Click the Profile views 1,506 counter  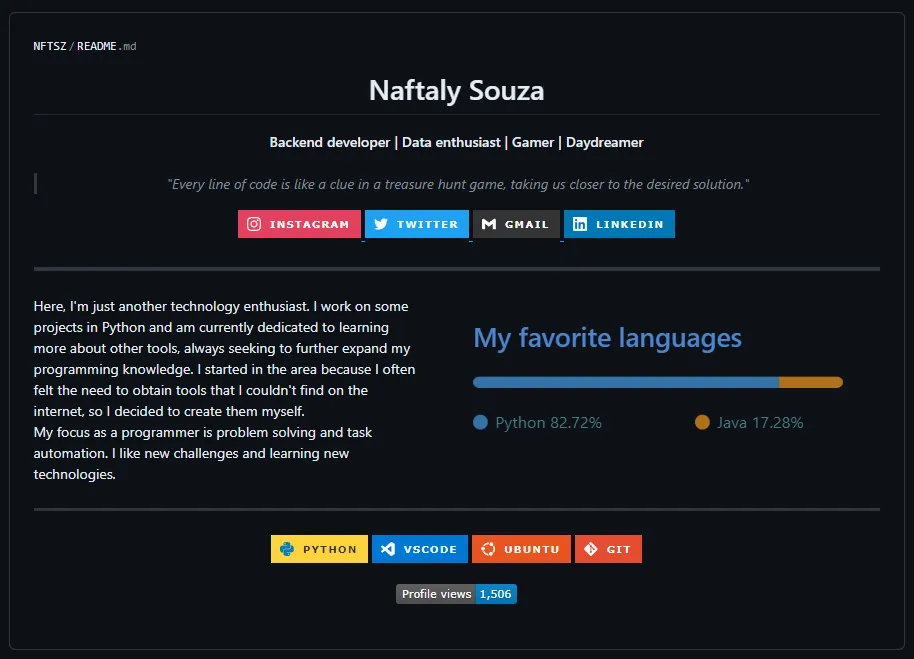pyautogui.click(x=455, y=593)
